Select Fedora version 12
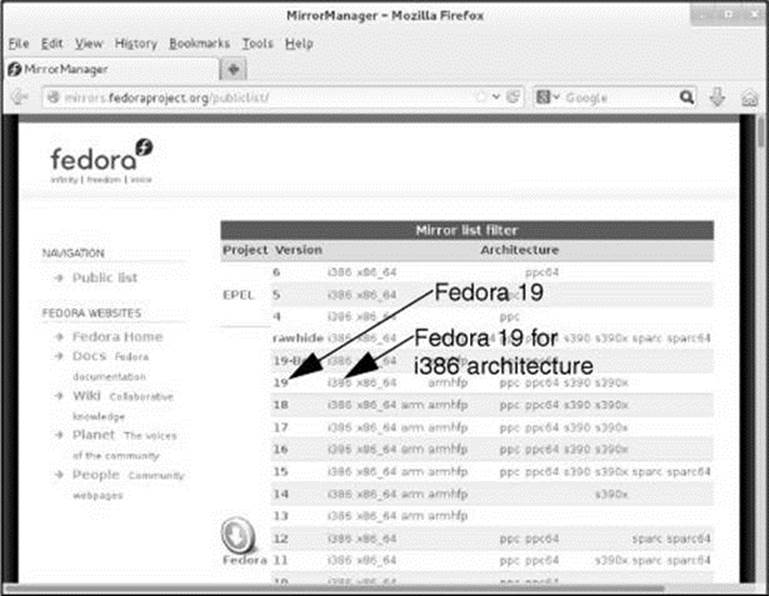Viewport: 769px width, 596px height. pos(281,539)
